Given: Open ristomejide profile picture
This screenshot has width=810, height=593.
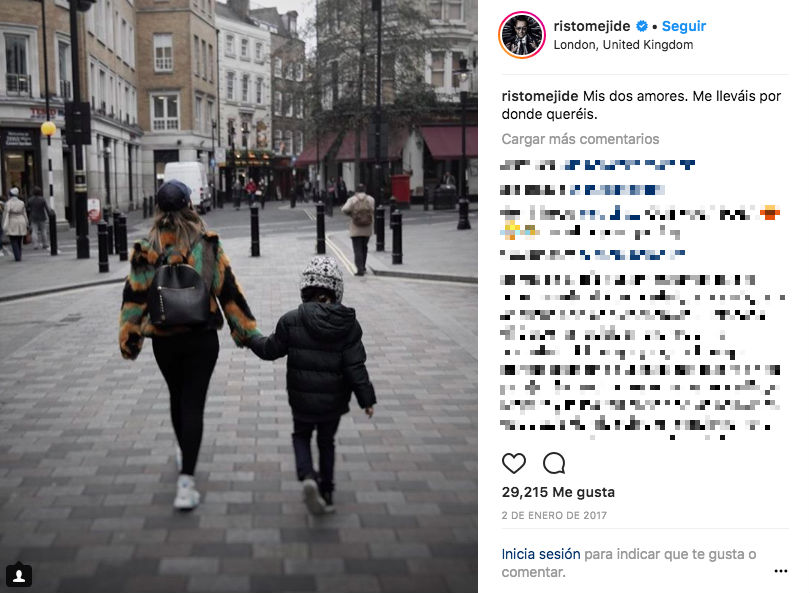Looking at the screenshot, I should coord(522,35).
